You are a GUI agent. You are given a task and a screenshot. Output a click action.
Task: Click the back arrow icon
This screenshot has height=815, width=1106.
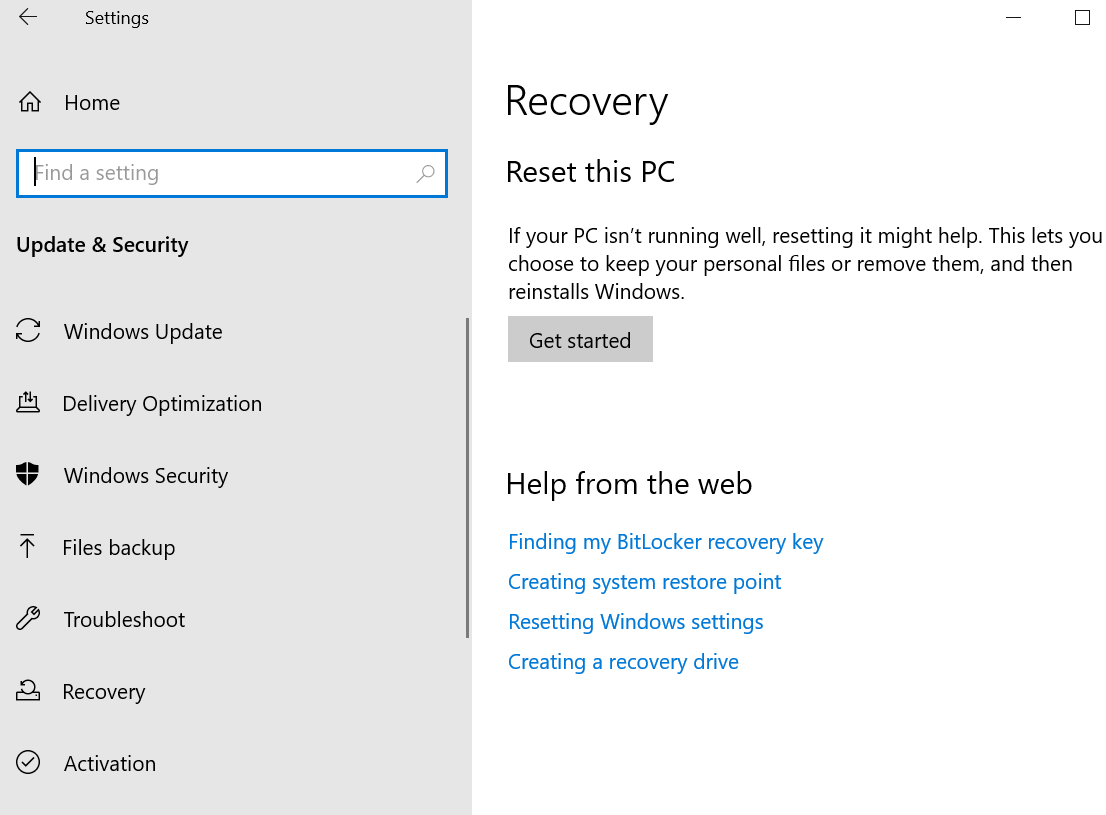[28, 17]
